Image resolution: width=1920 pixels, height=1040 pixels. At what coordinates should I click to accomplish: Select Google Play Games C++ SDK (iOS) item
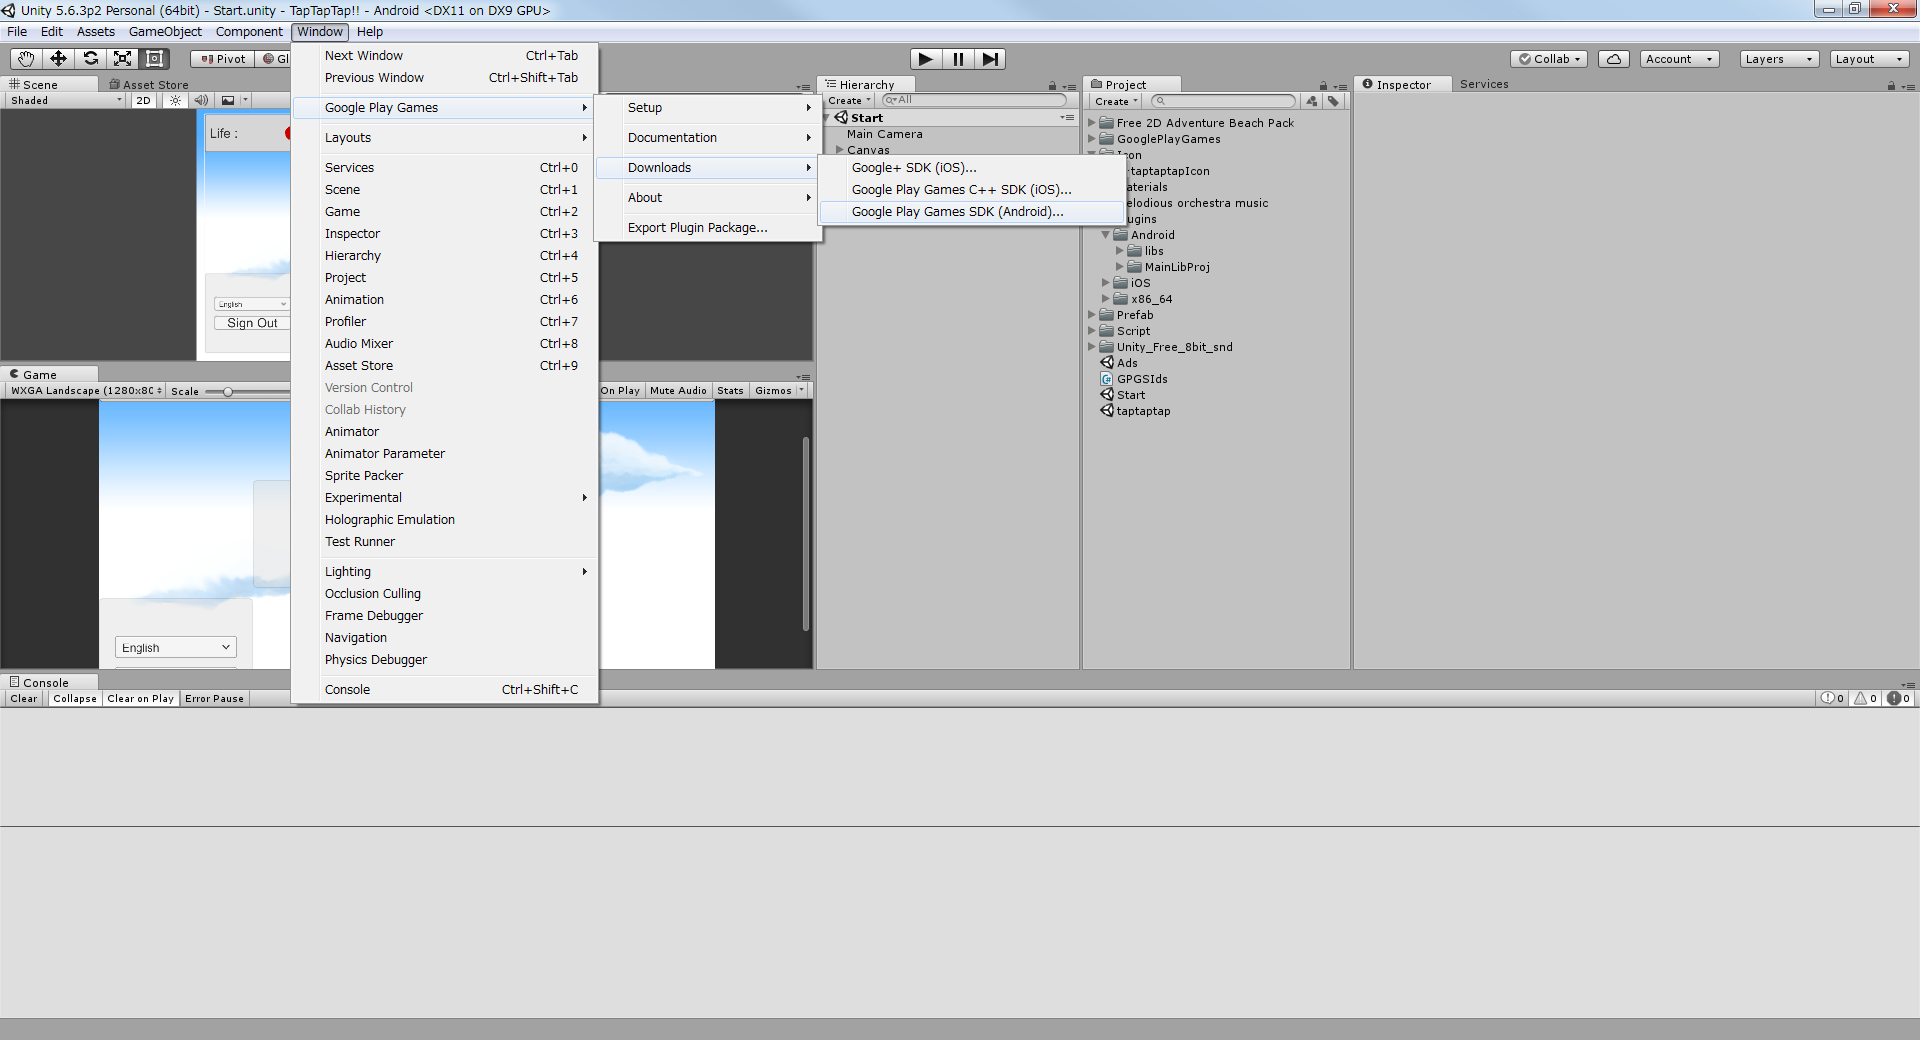(970, 189)
